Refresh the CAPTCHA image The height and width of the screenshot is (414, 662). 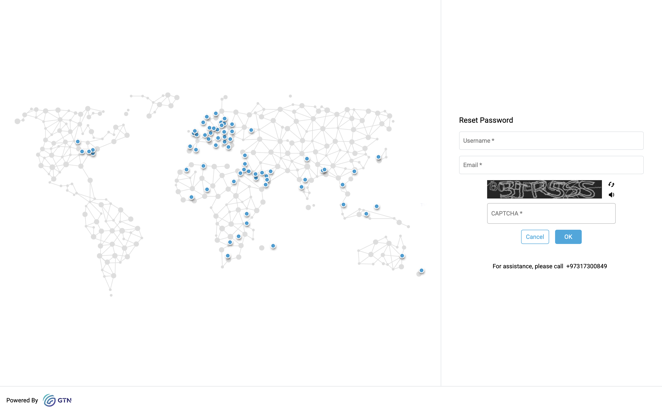tap(611, 184)
